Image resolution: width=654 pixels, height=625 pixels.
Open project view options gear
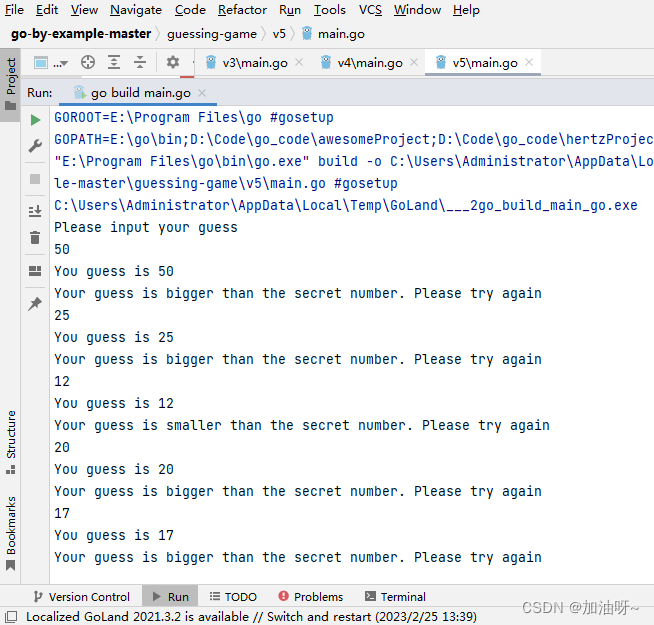(x=173, y=63)
